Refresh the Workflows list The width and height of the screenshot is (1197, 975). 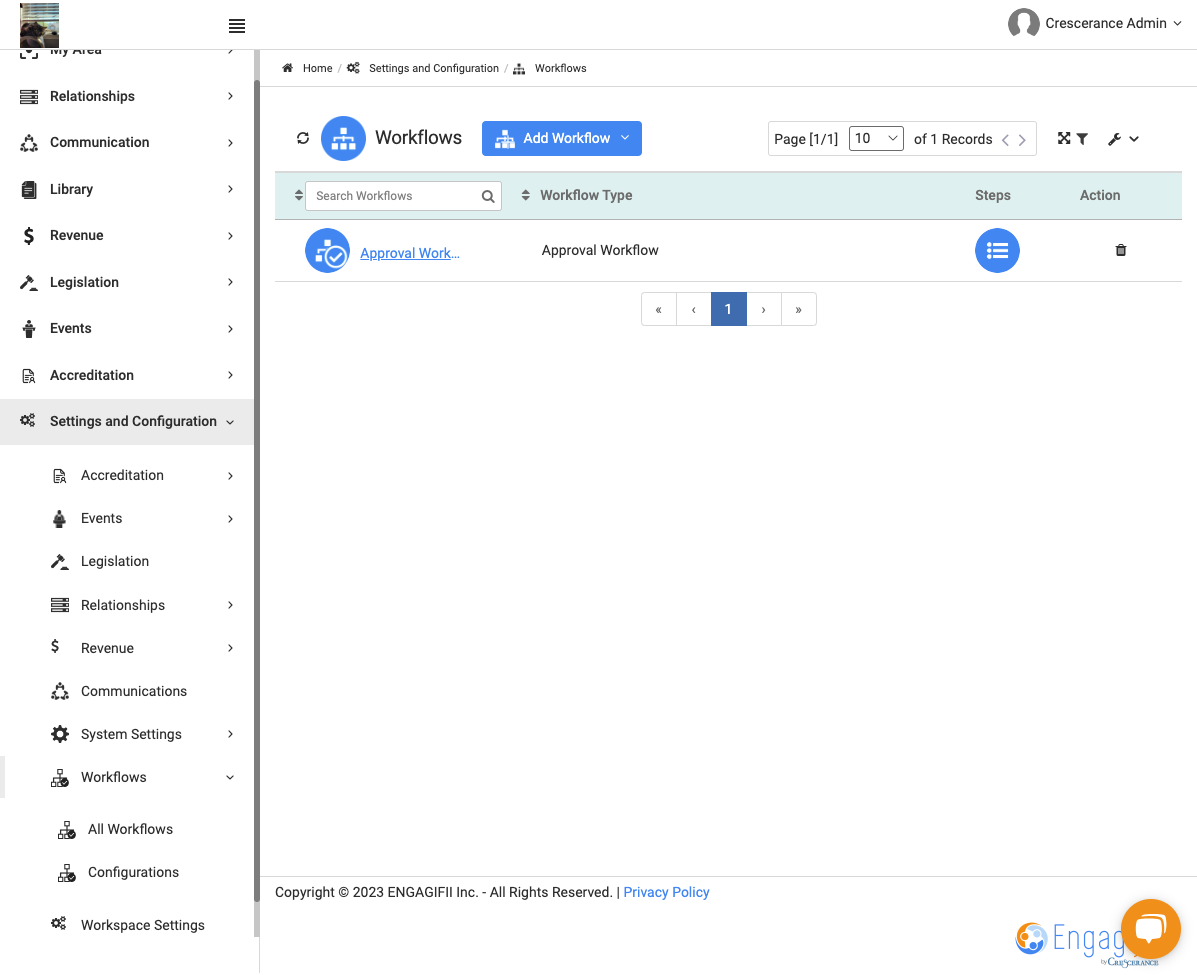pyautogui.click(x=303, y=138)
